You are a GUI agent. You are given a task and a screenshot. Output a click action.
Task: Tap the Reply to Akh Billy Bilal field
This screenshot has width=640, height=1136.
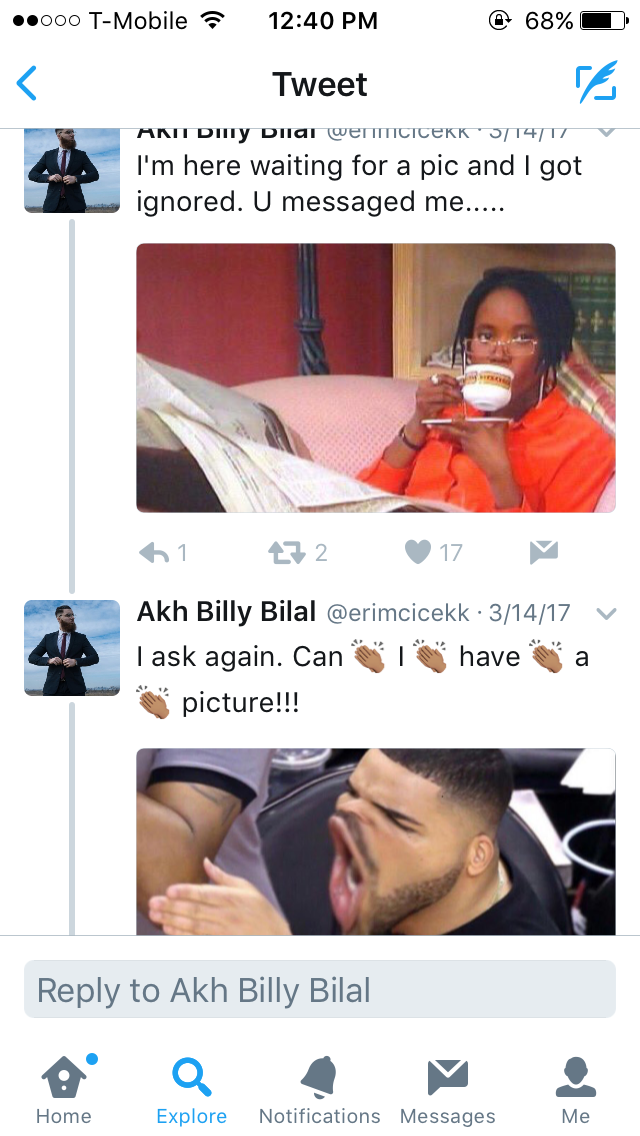coord(320,990)
